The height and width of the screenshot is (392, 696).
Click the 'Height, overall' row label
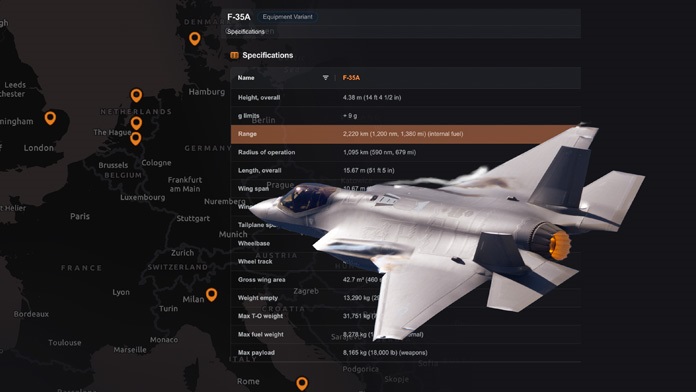(259, 98)
